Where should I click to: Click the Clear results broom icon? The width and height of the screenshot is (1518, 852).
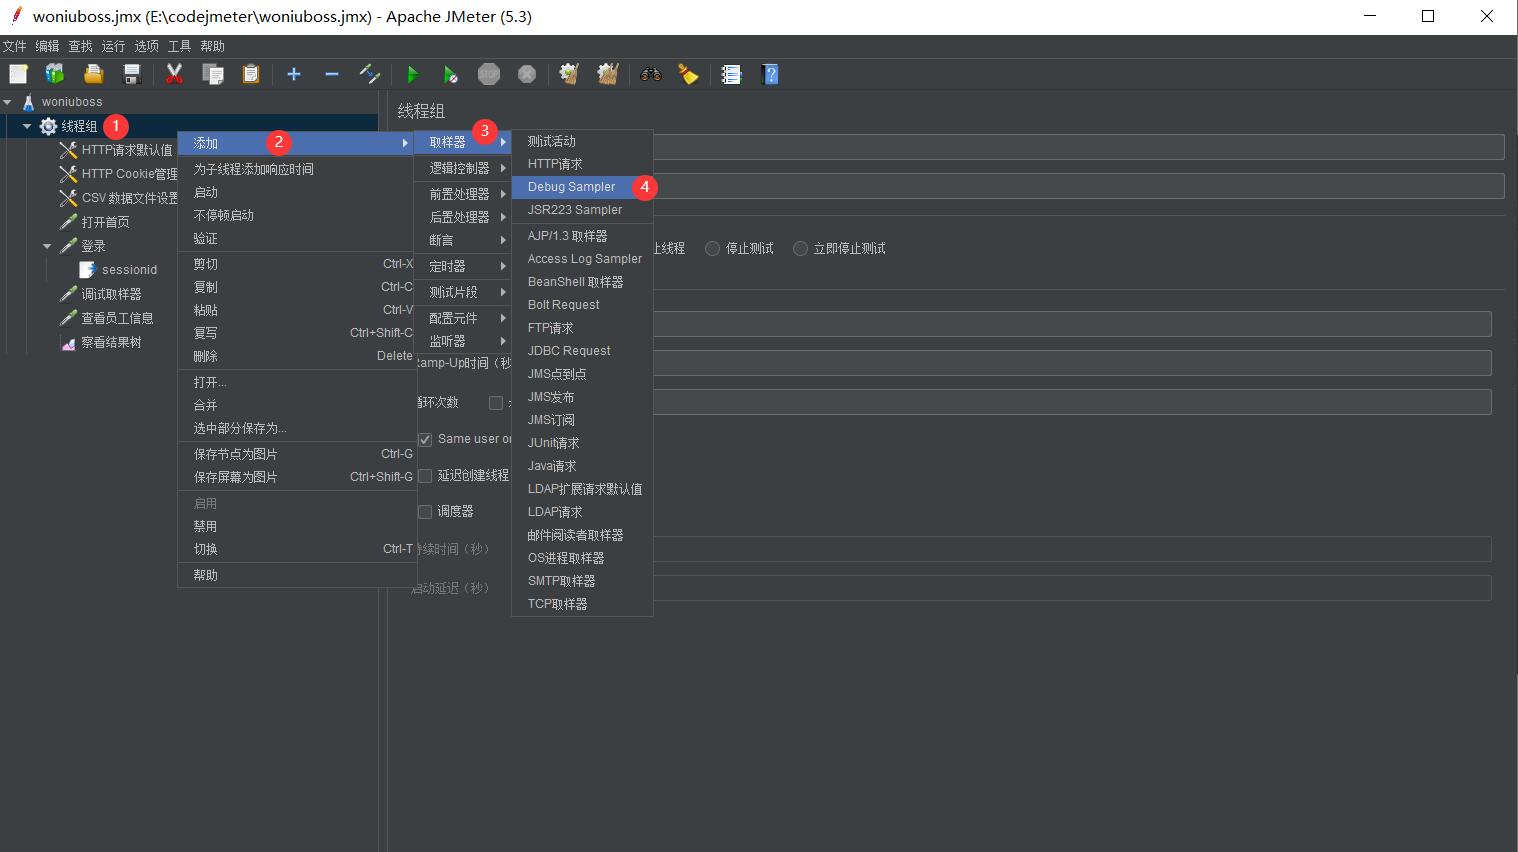[569, 74]
